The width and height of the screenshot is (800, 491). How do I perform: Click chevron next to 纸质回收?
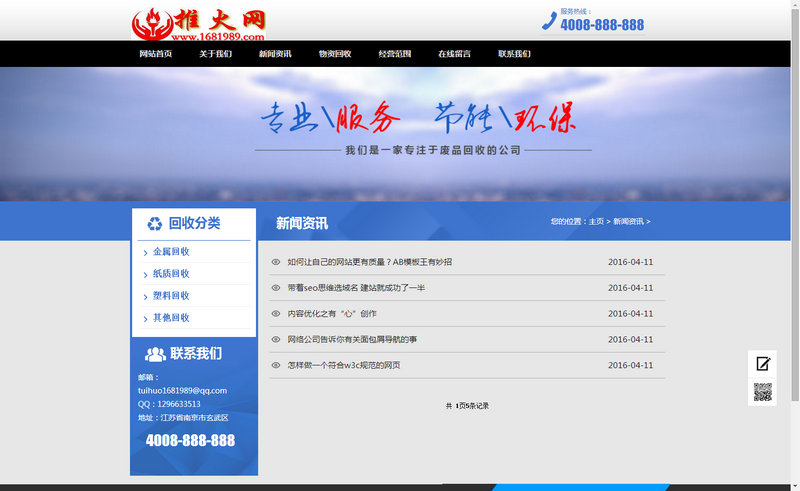tap(145, 275)
